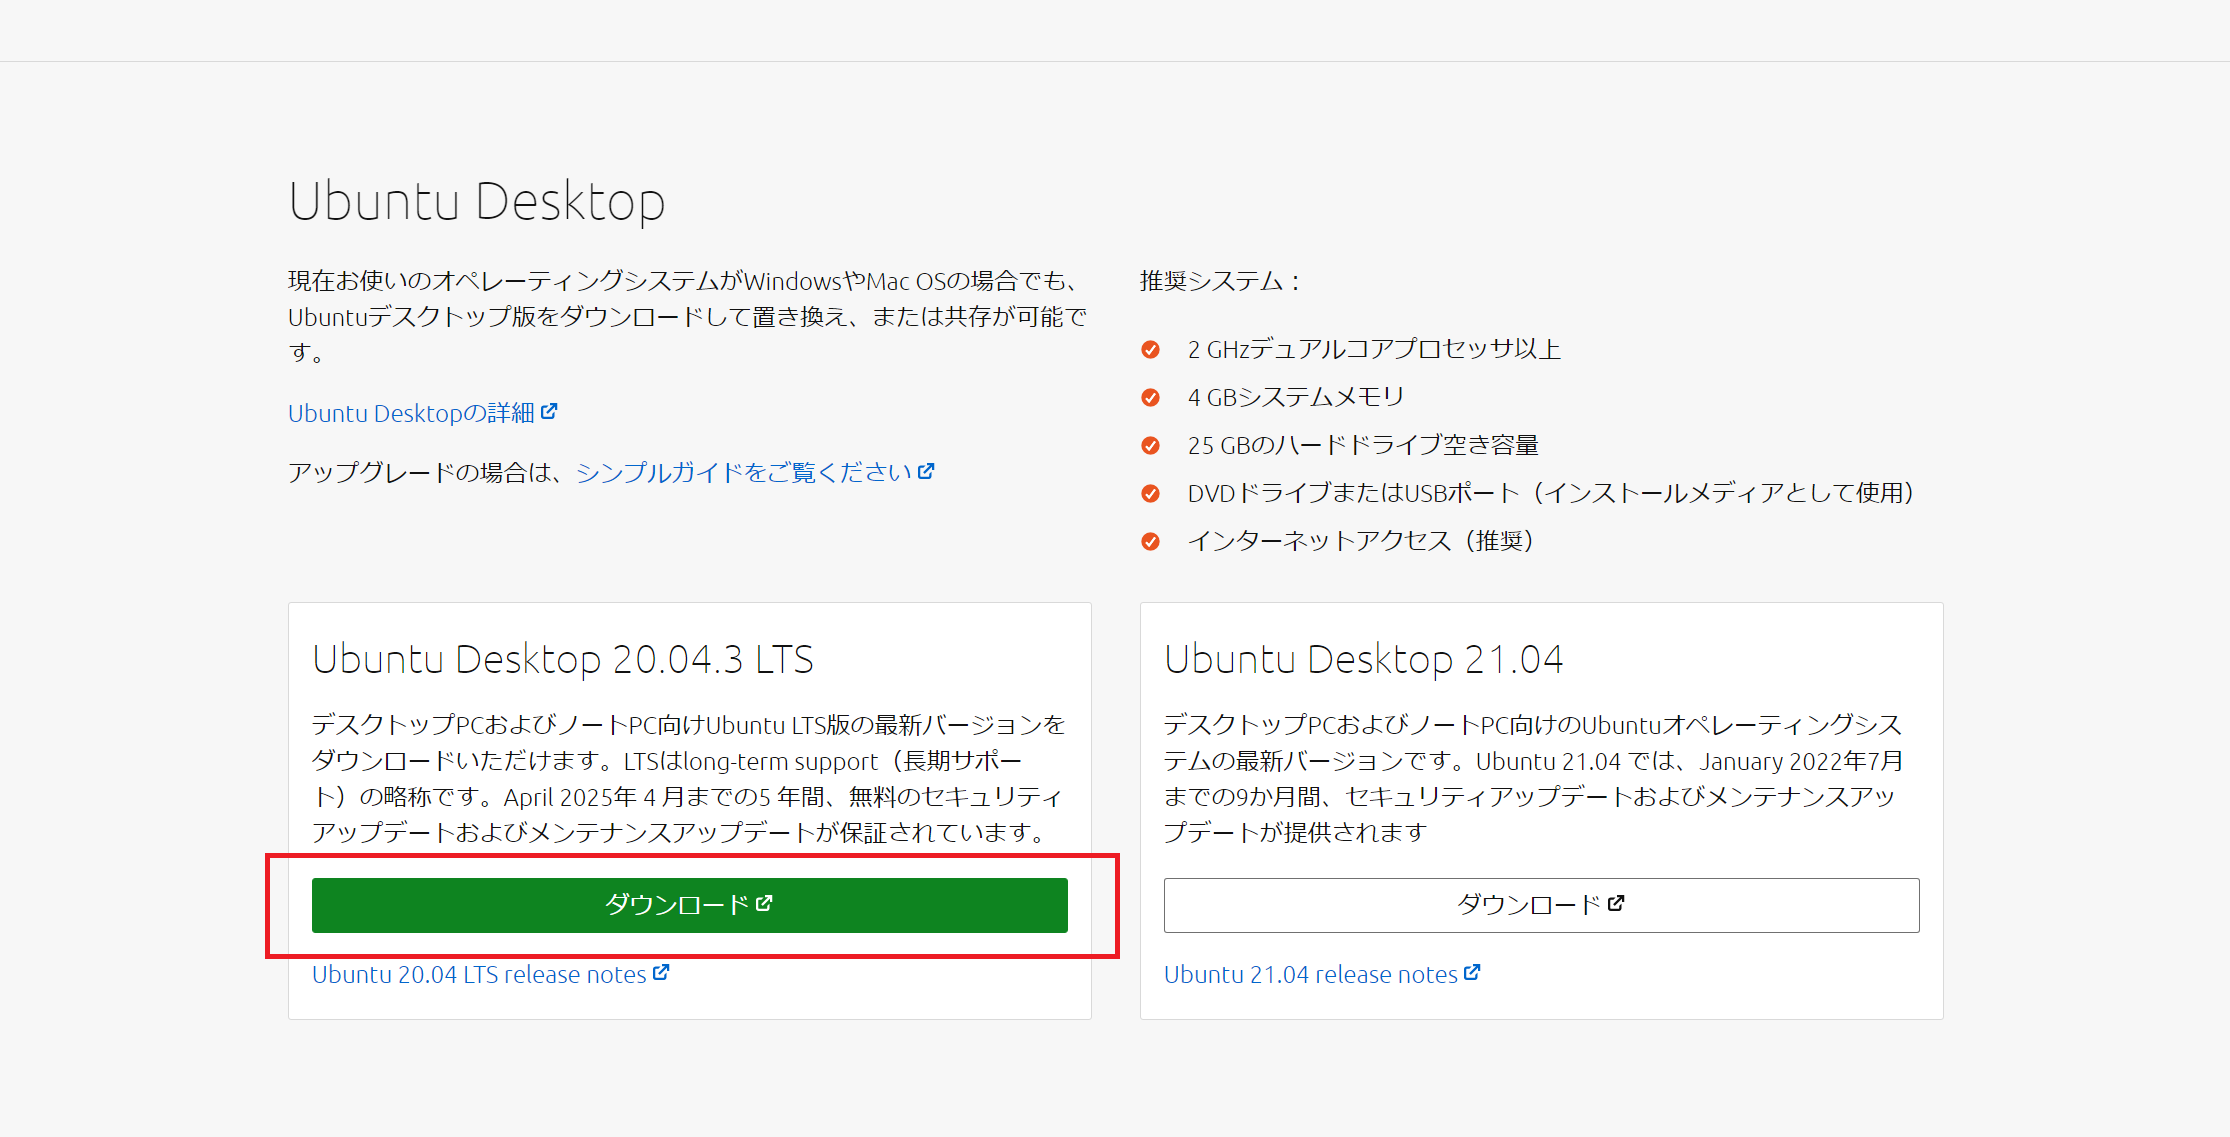
Task: Click the Ubuntu Desktop 21.04 card heading
Action: [1363, 659]
